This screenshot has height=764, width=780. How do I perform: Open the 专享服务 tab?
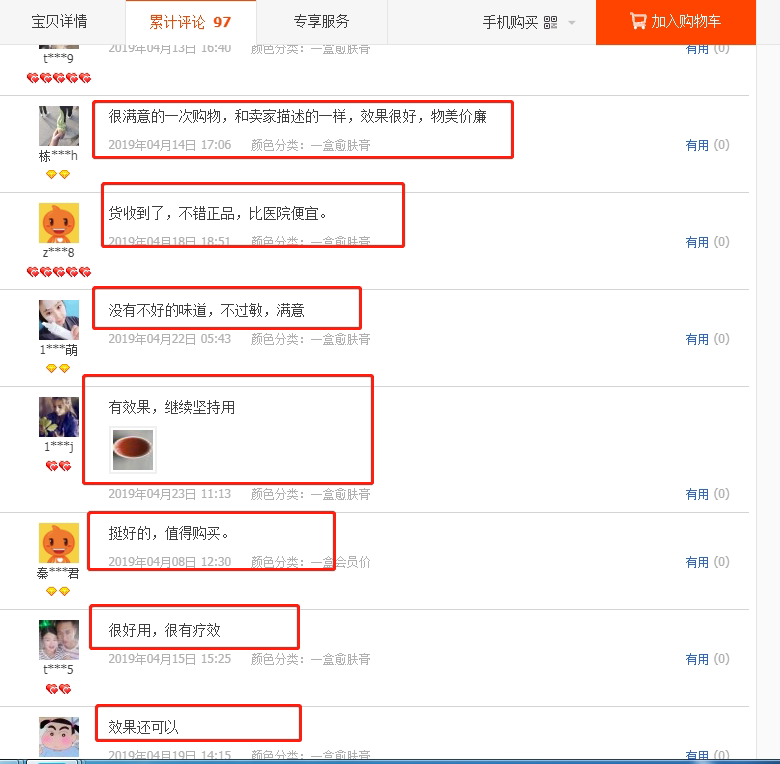coord(321,21)
